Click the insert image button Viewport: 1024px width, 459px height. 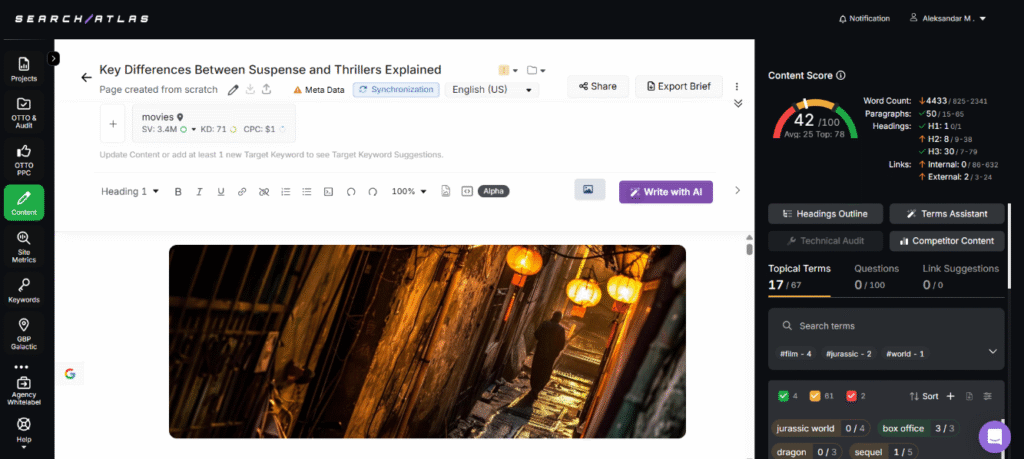pyautogui.click(x=590, y=190)
